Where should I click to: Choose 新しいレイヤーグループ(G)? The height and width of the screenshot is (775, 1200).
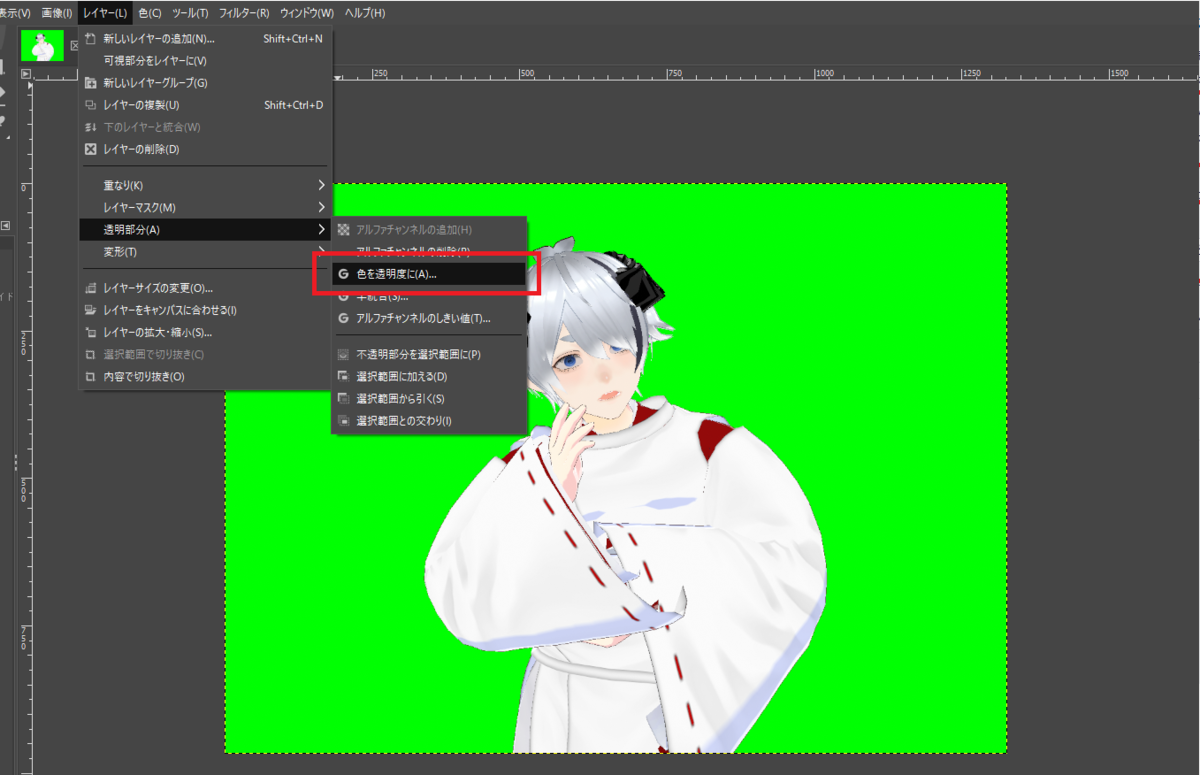pyautogui.click(x=205, y=83)
